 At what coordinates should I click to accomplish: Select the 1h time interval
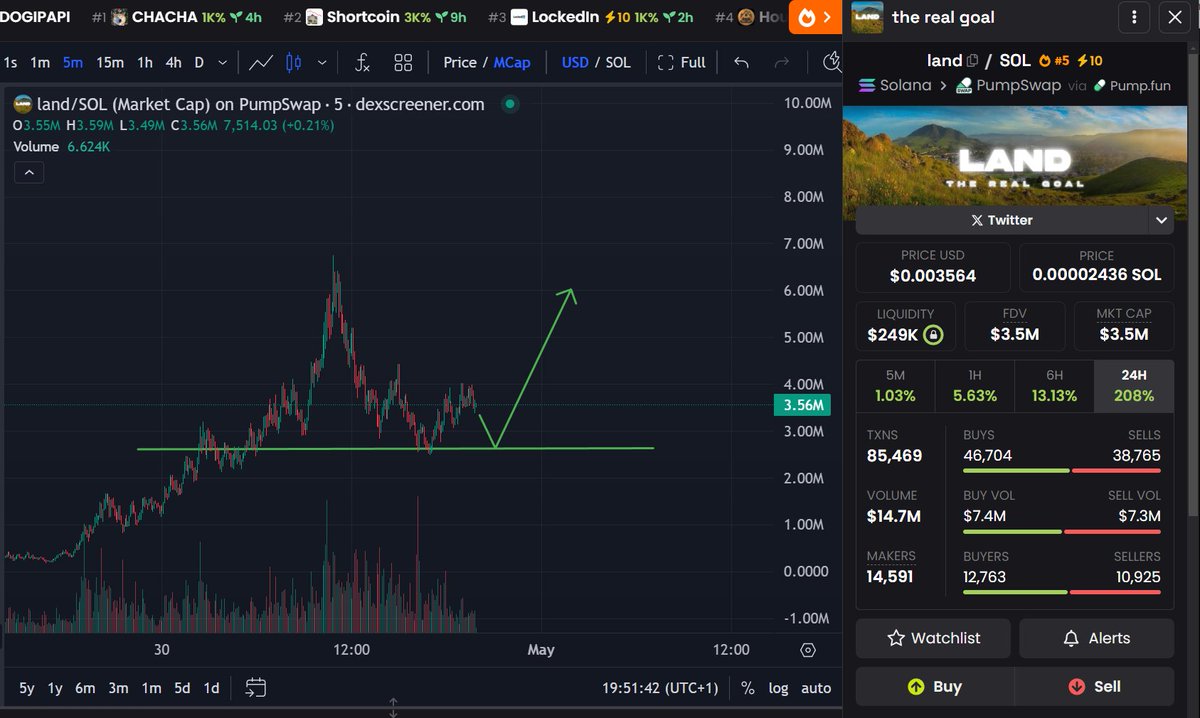145,62
